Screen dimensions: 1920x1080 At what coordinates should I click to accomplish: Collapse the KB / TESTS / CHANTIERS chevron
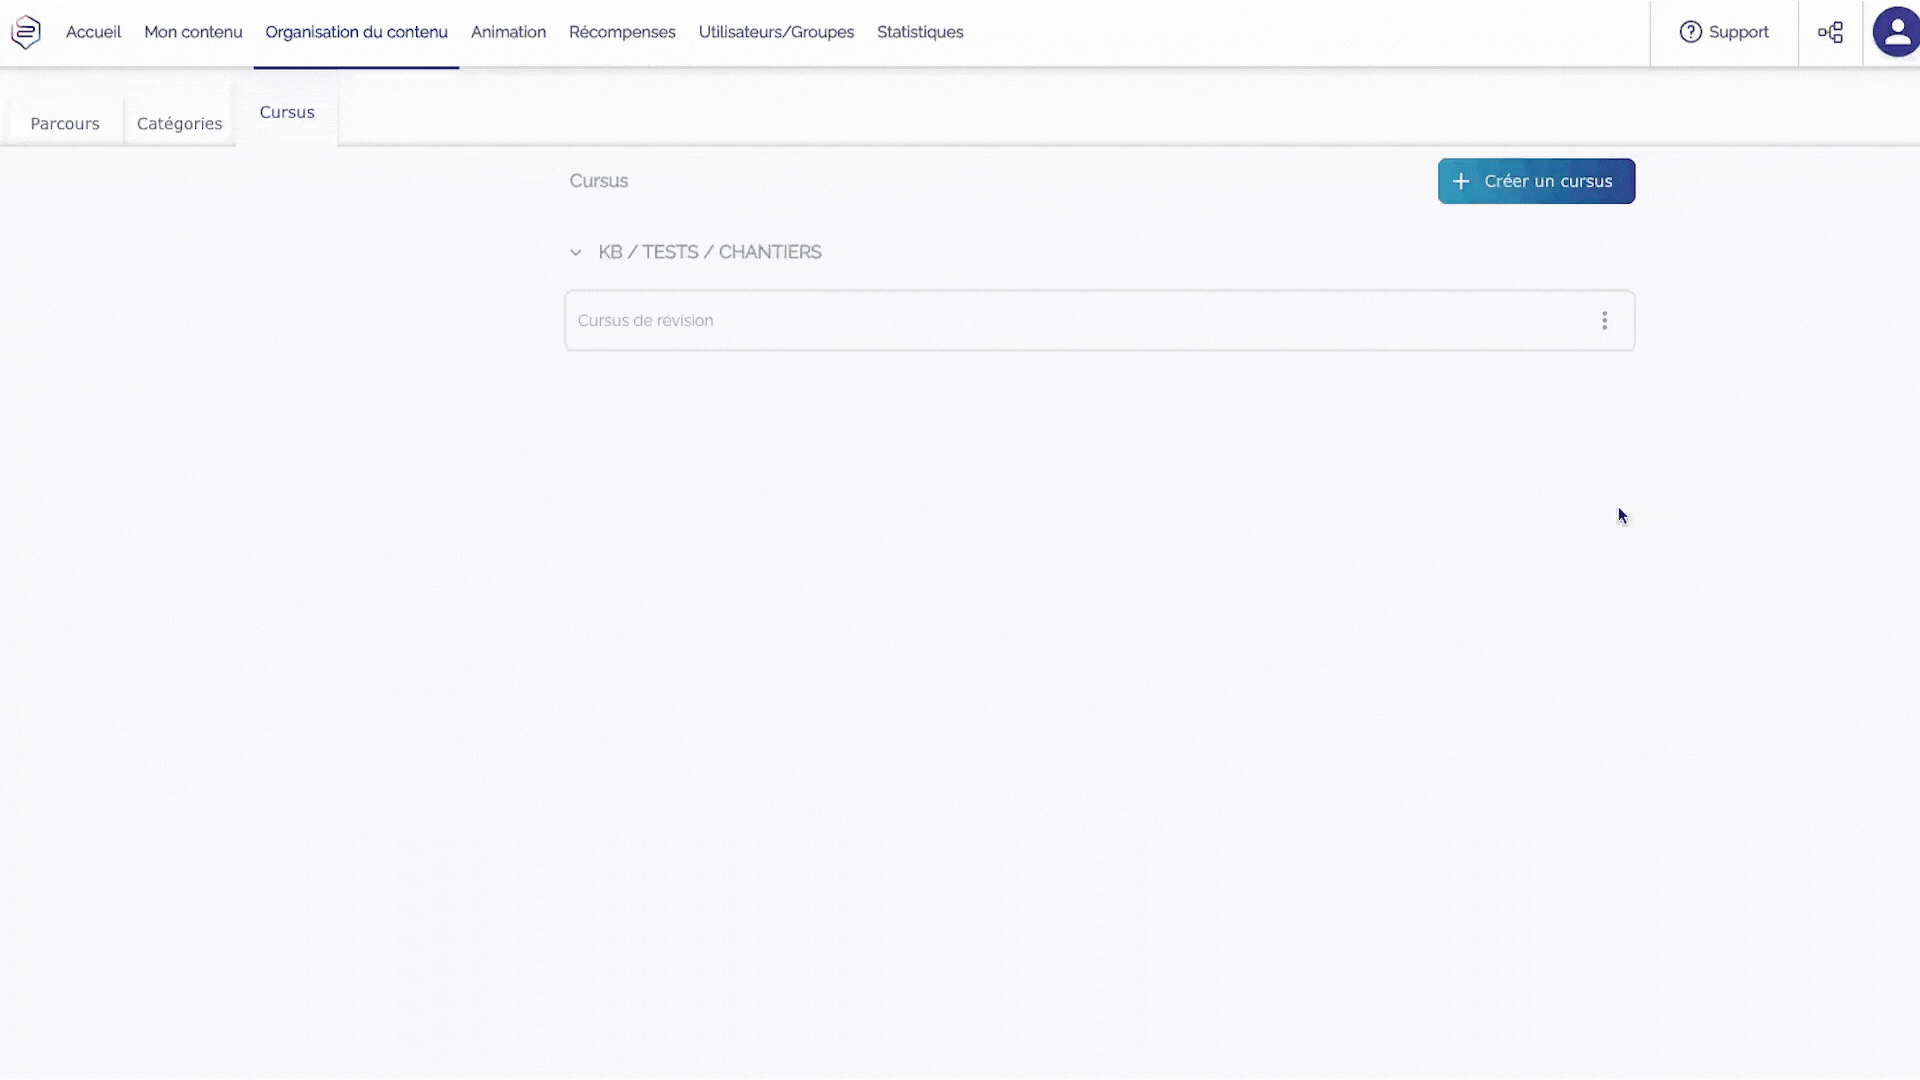tap(575, 253)
